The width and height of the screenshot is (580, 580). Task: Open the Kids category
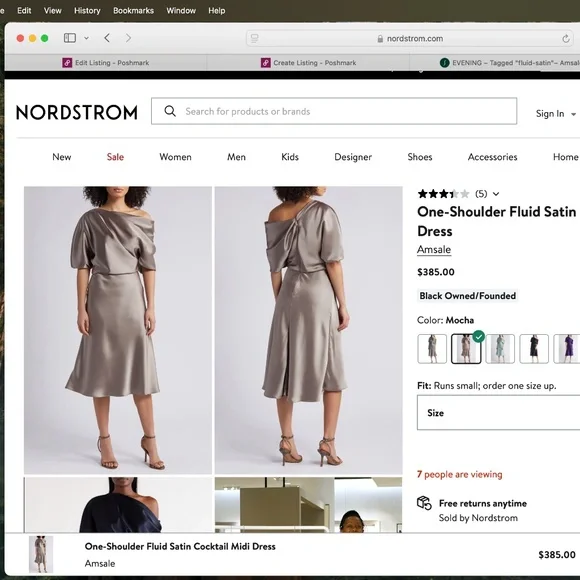pyautogui.click(x=290, y=157)
